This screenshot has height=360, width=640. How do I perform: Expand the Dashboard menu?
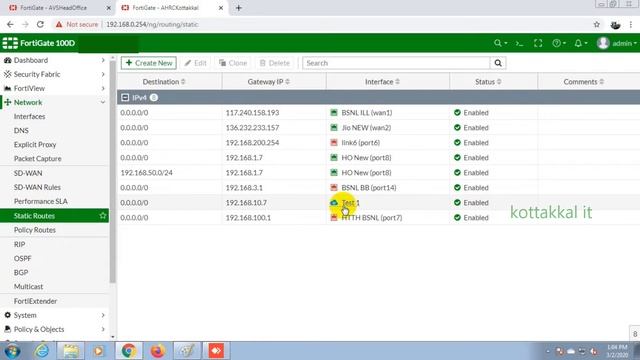point(55,60)
